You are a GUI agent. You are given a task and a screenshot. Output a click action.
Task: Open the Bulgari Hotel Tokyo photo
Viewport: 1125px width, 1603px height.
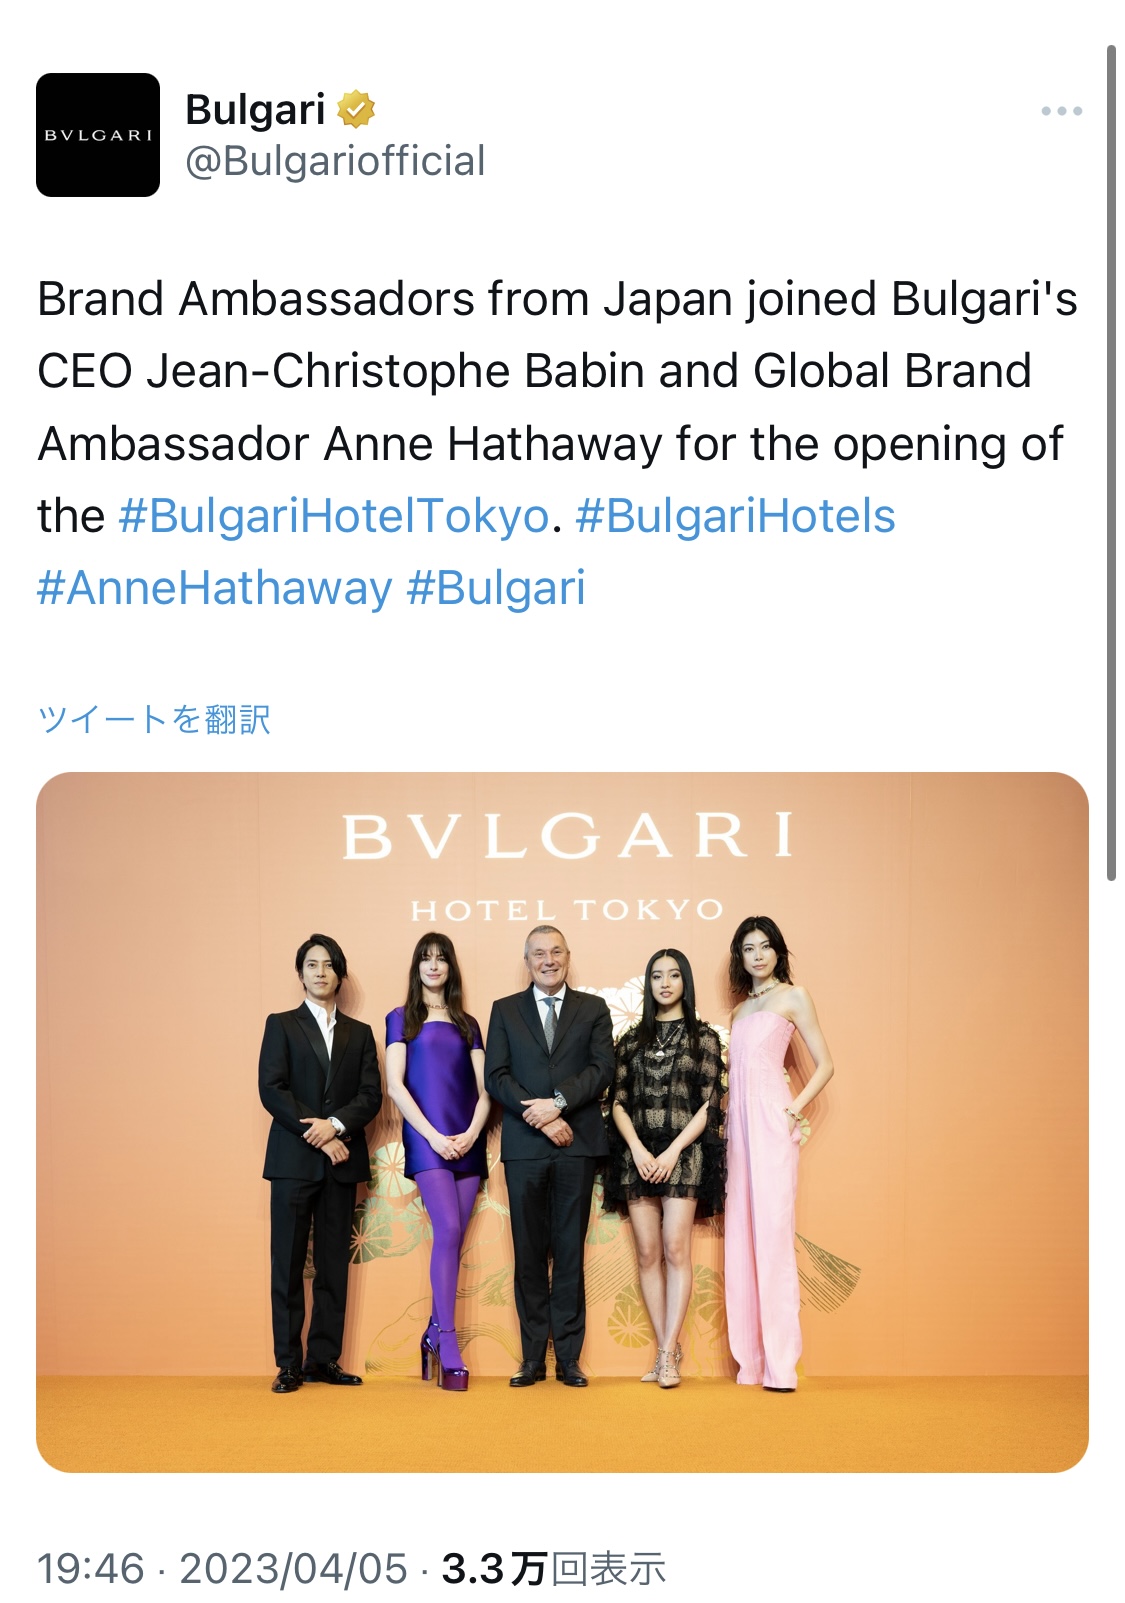[562, 1121]
